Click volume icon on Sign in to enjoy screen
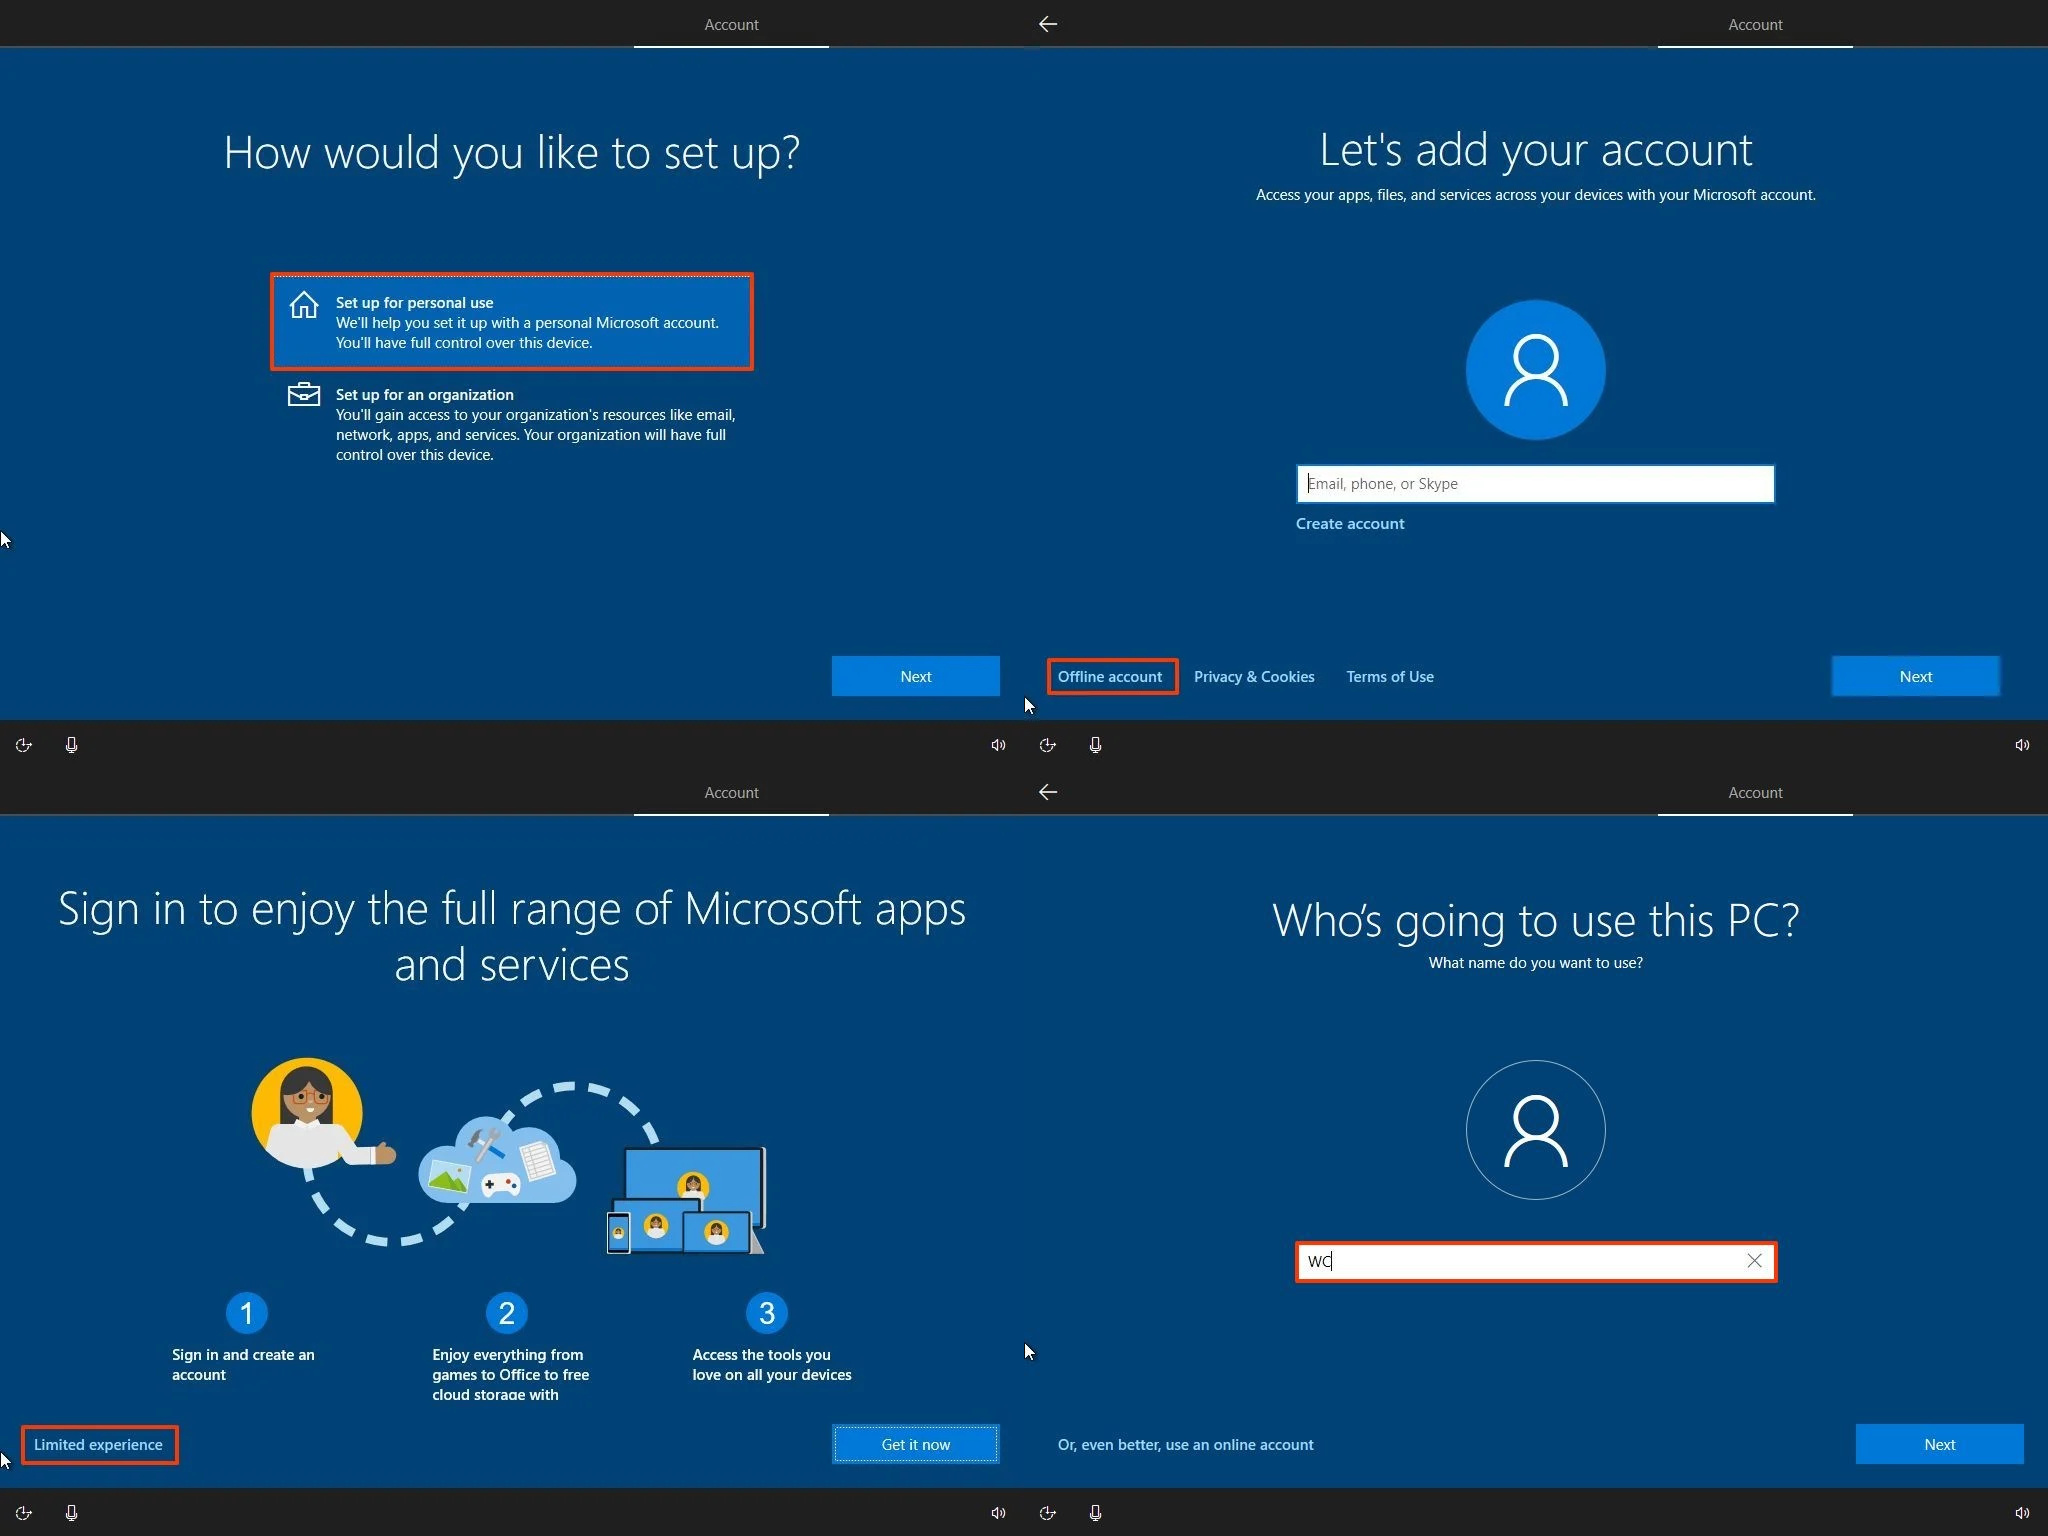Image resolution: width=2048 pixels, height=1536 pixels. 998,1513
